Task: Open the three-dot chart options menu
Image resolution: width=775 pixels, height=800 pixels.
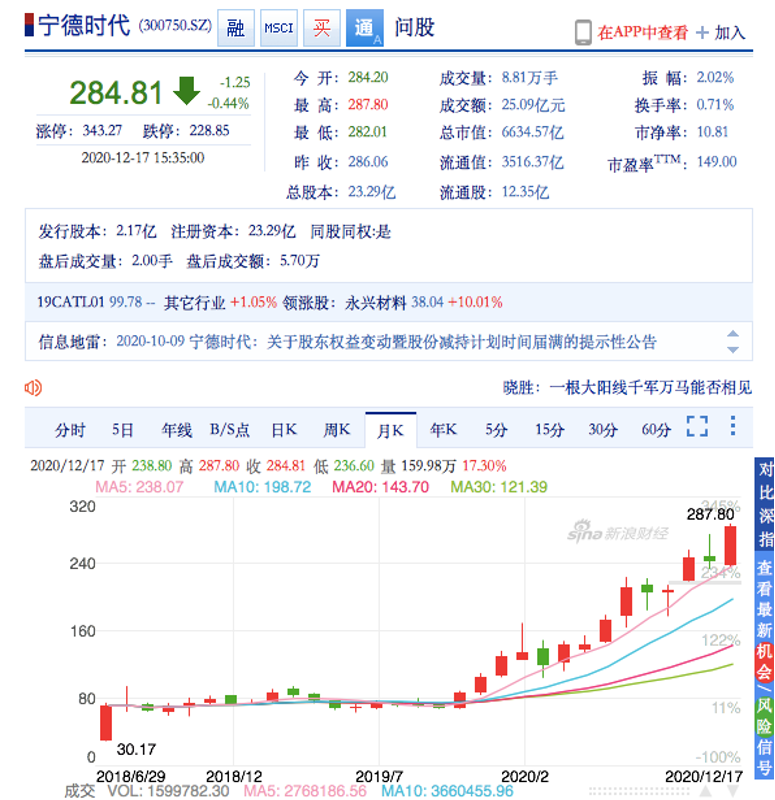Action: pos(733,426)
